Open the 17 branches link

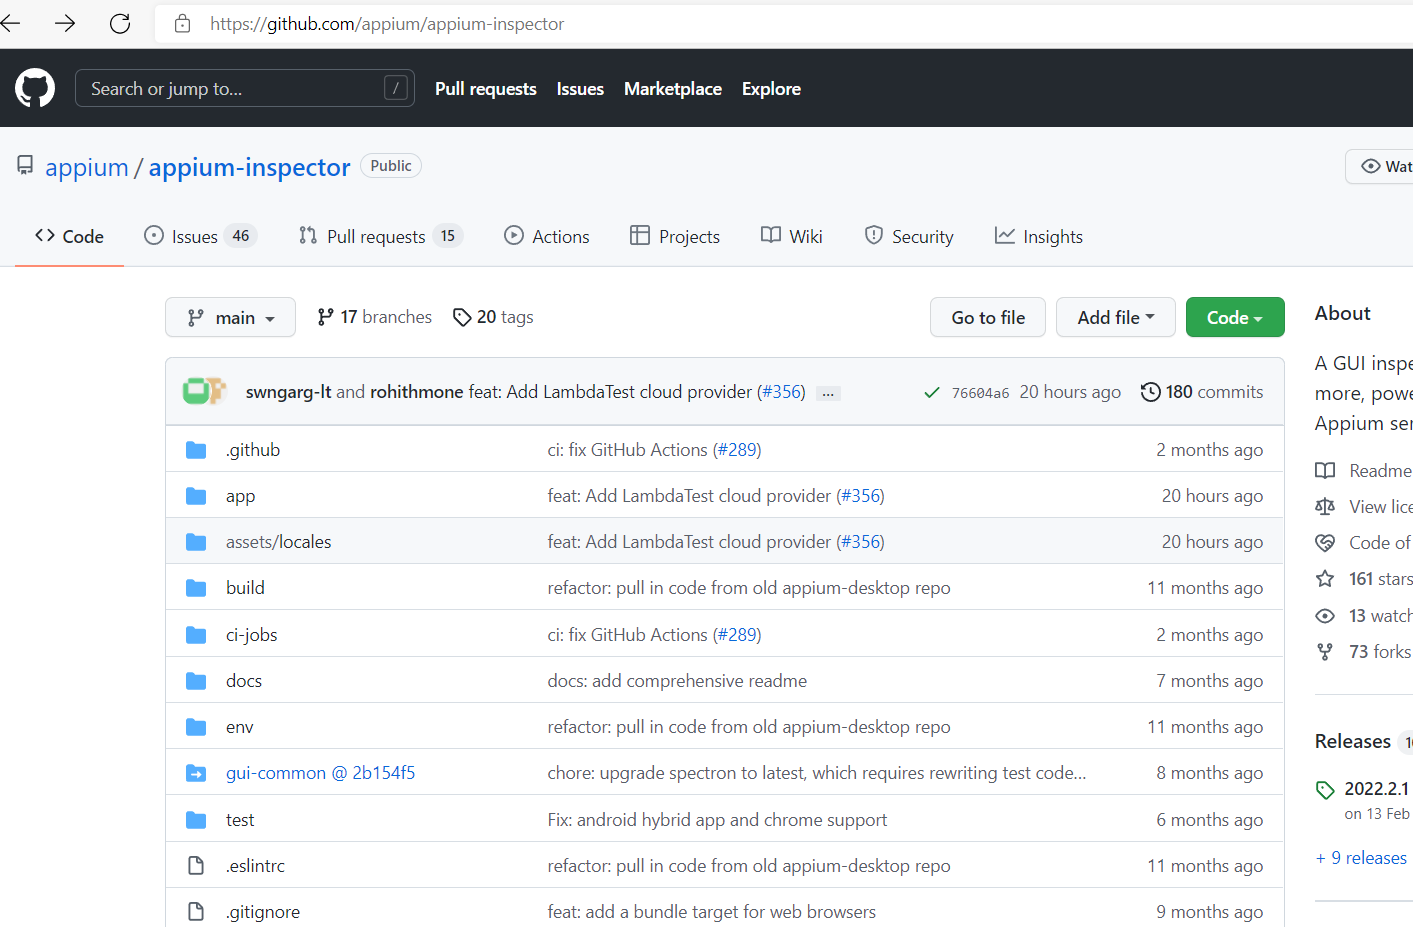[374, 317]
